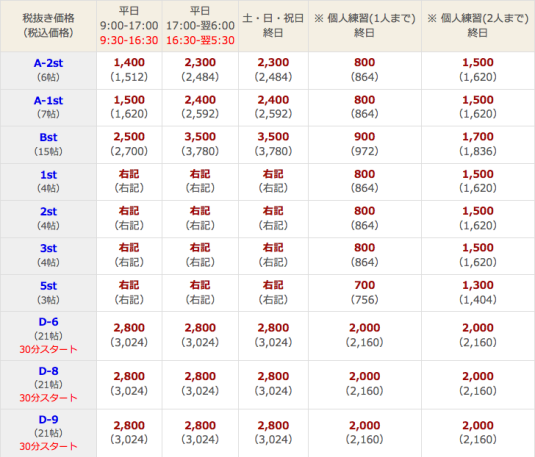535x457 pixels.
Task: Click 5st solo practice price 700
Action: pos(365,285)
